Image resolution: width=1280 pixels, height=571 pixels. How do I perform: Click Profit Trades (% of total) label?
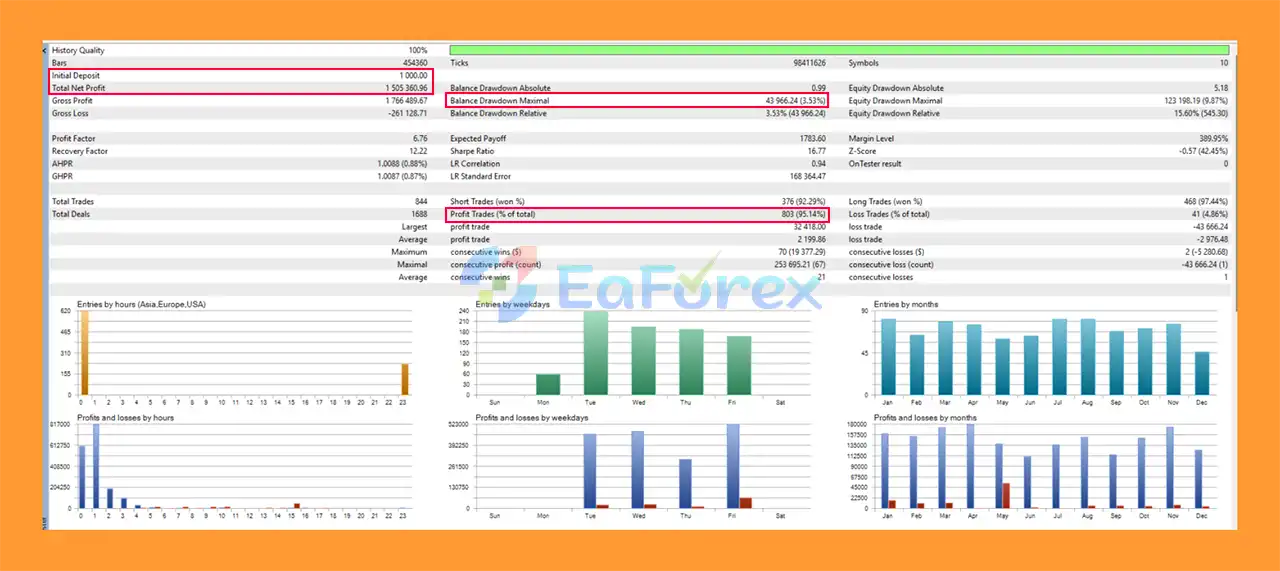pyautogui.click(x=492, y=214)
